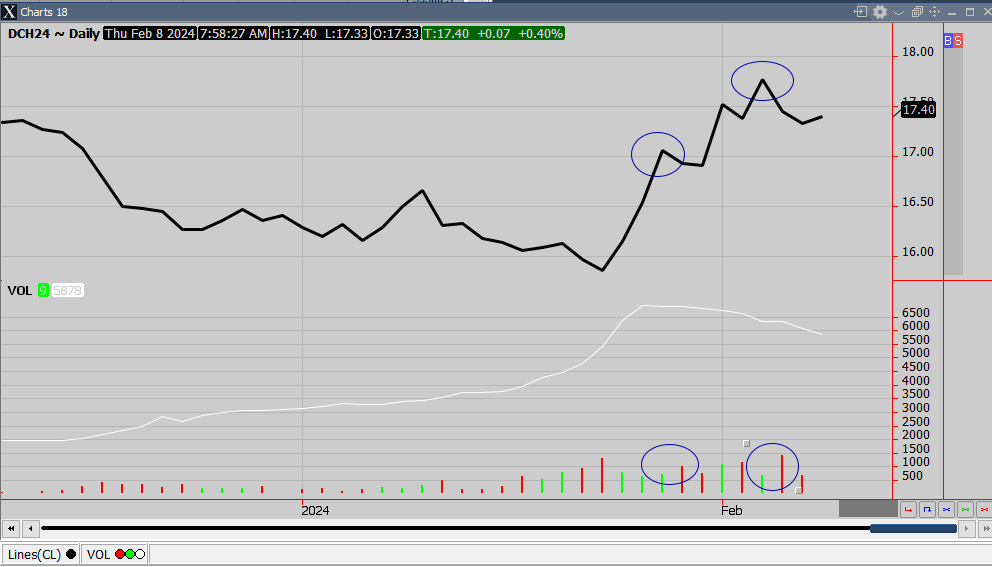The height and width of the screenshot is (567, 992).
Task: Select the Lines(CL) study tab
Action: coord(41,554)
